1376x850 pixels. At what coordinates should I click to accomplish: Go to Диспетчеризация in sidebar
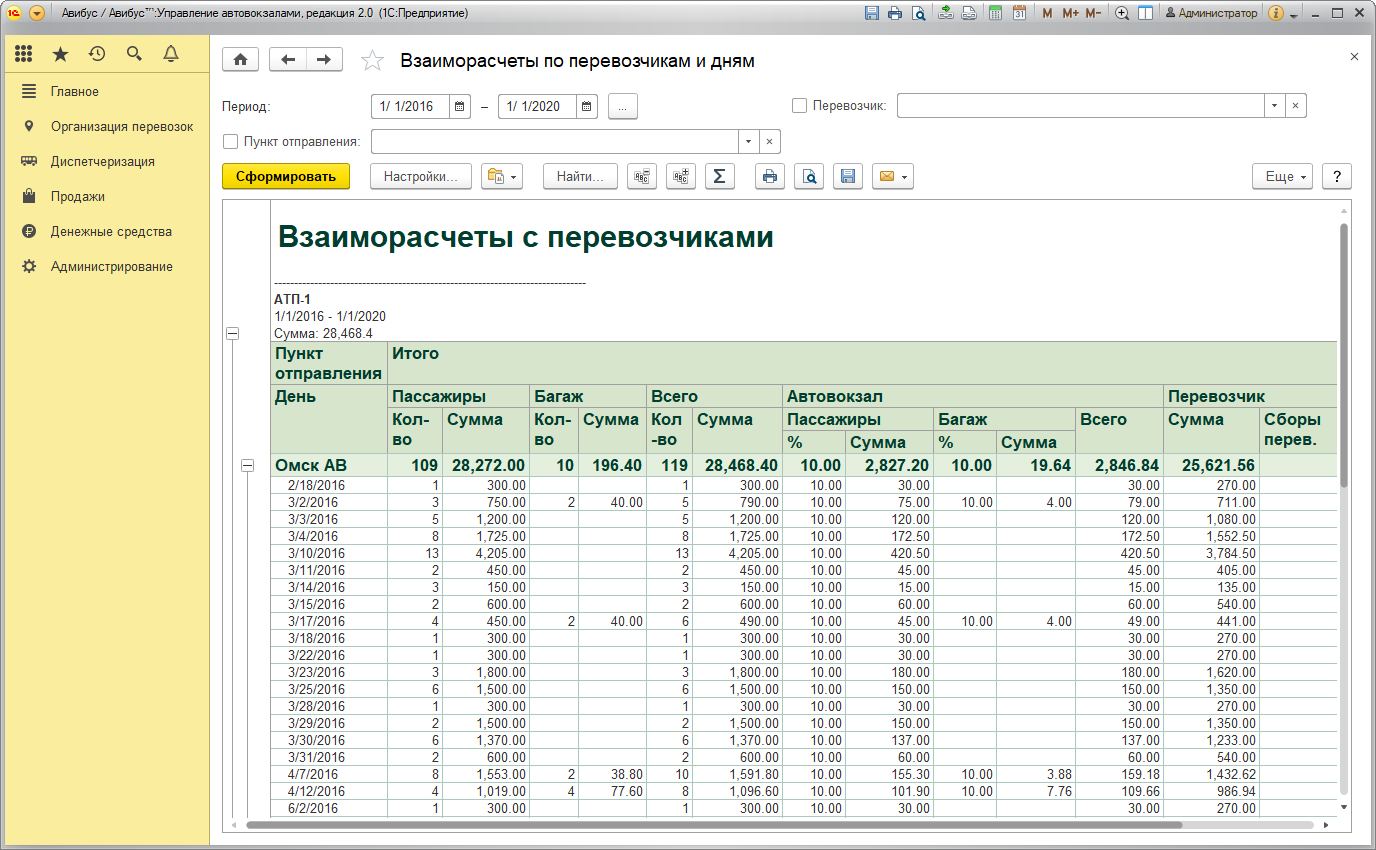click(x=102, y=162)
